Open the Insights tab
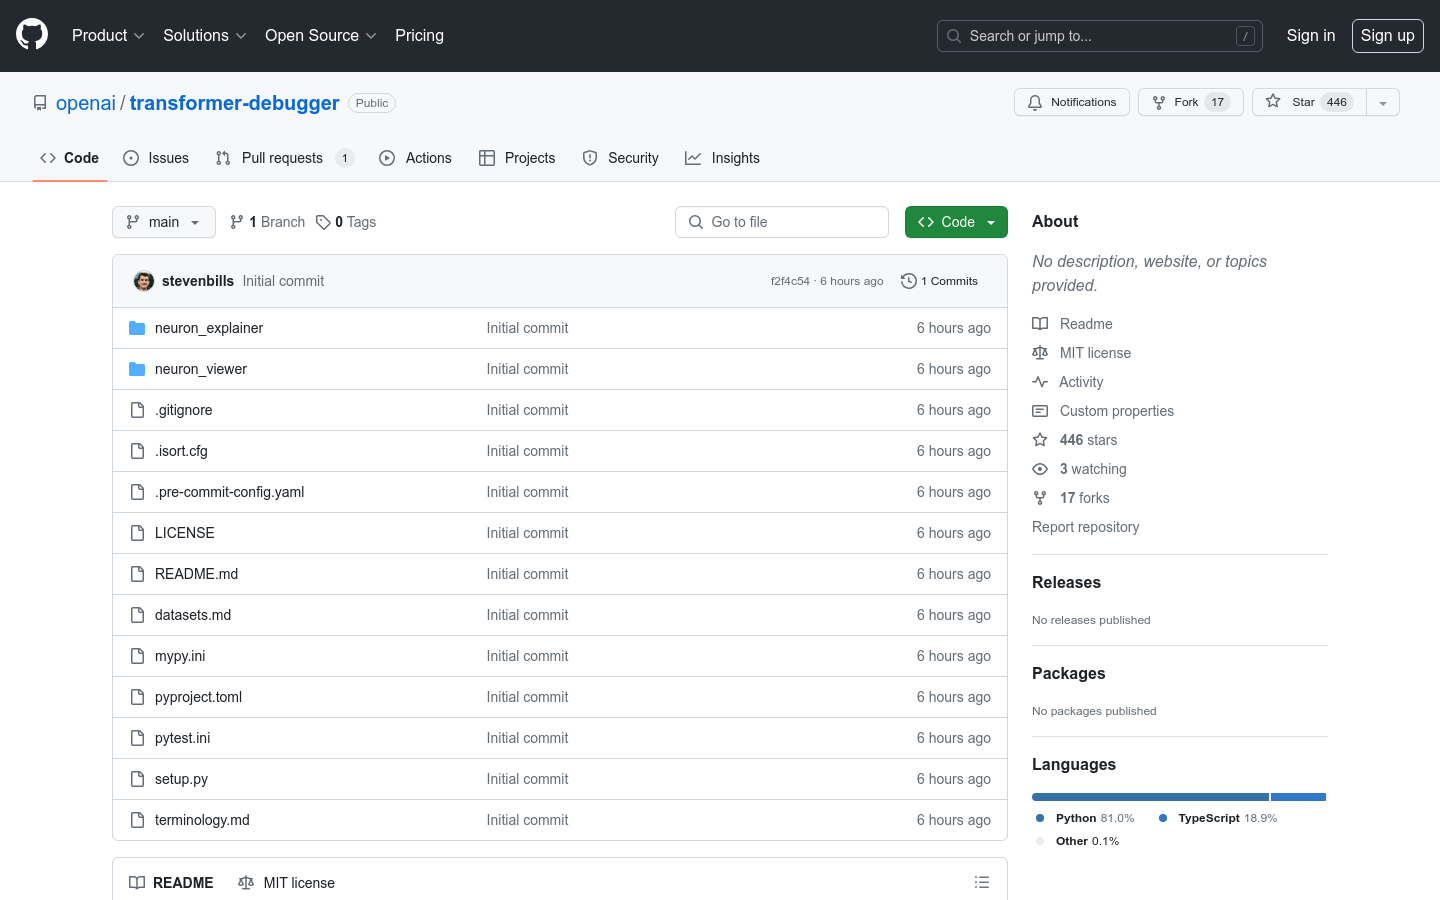Screen dimensions: 1440x900 click(722, 157)
